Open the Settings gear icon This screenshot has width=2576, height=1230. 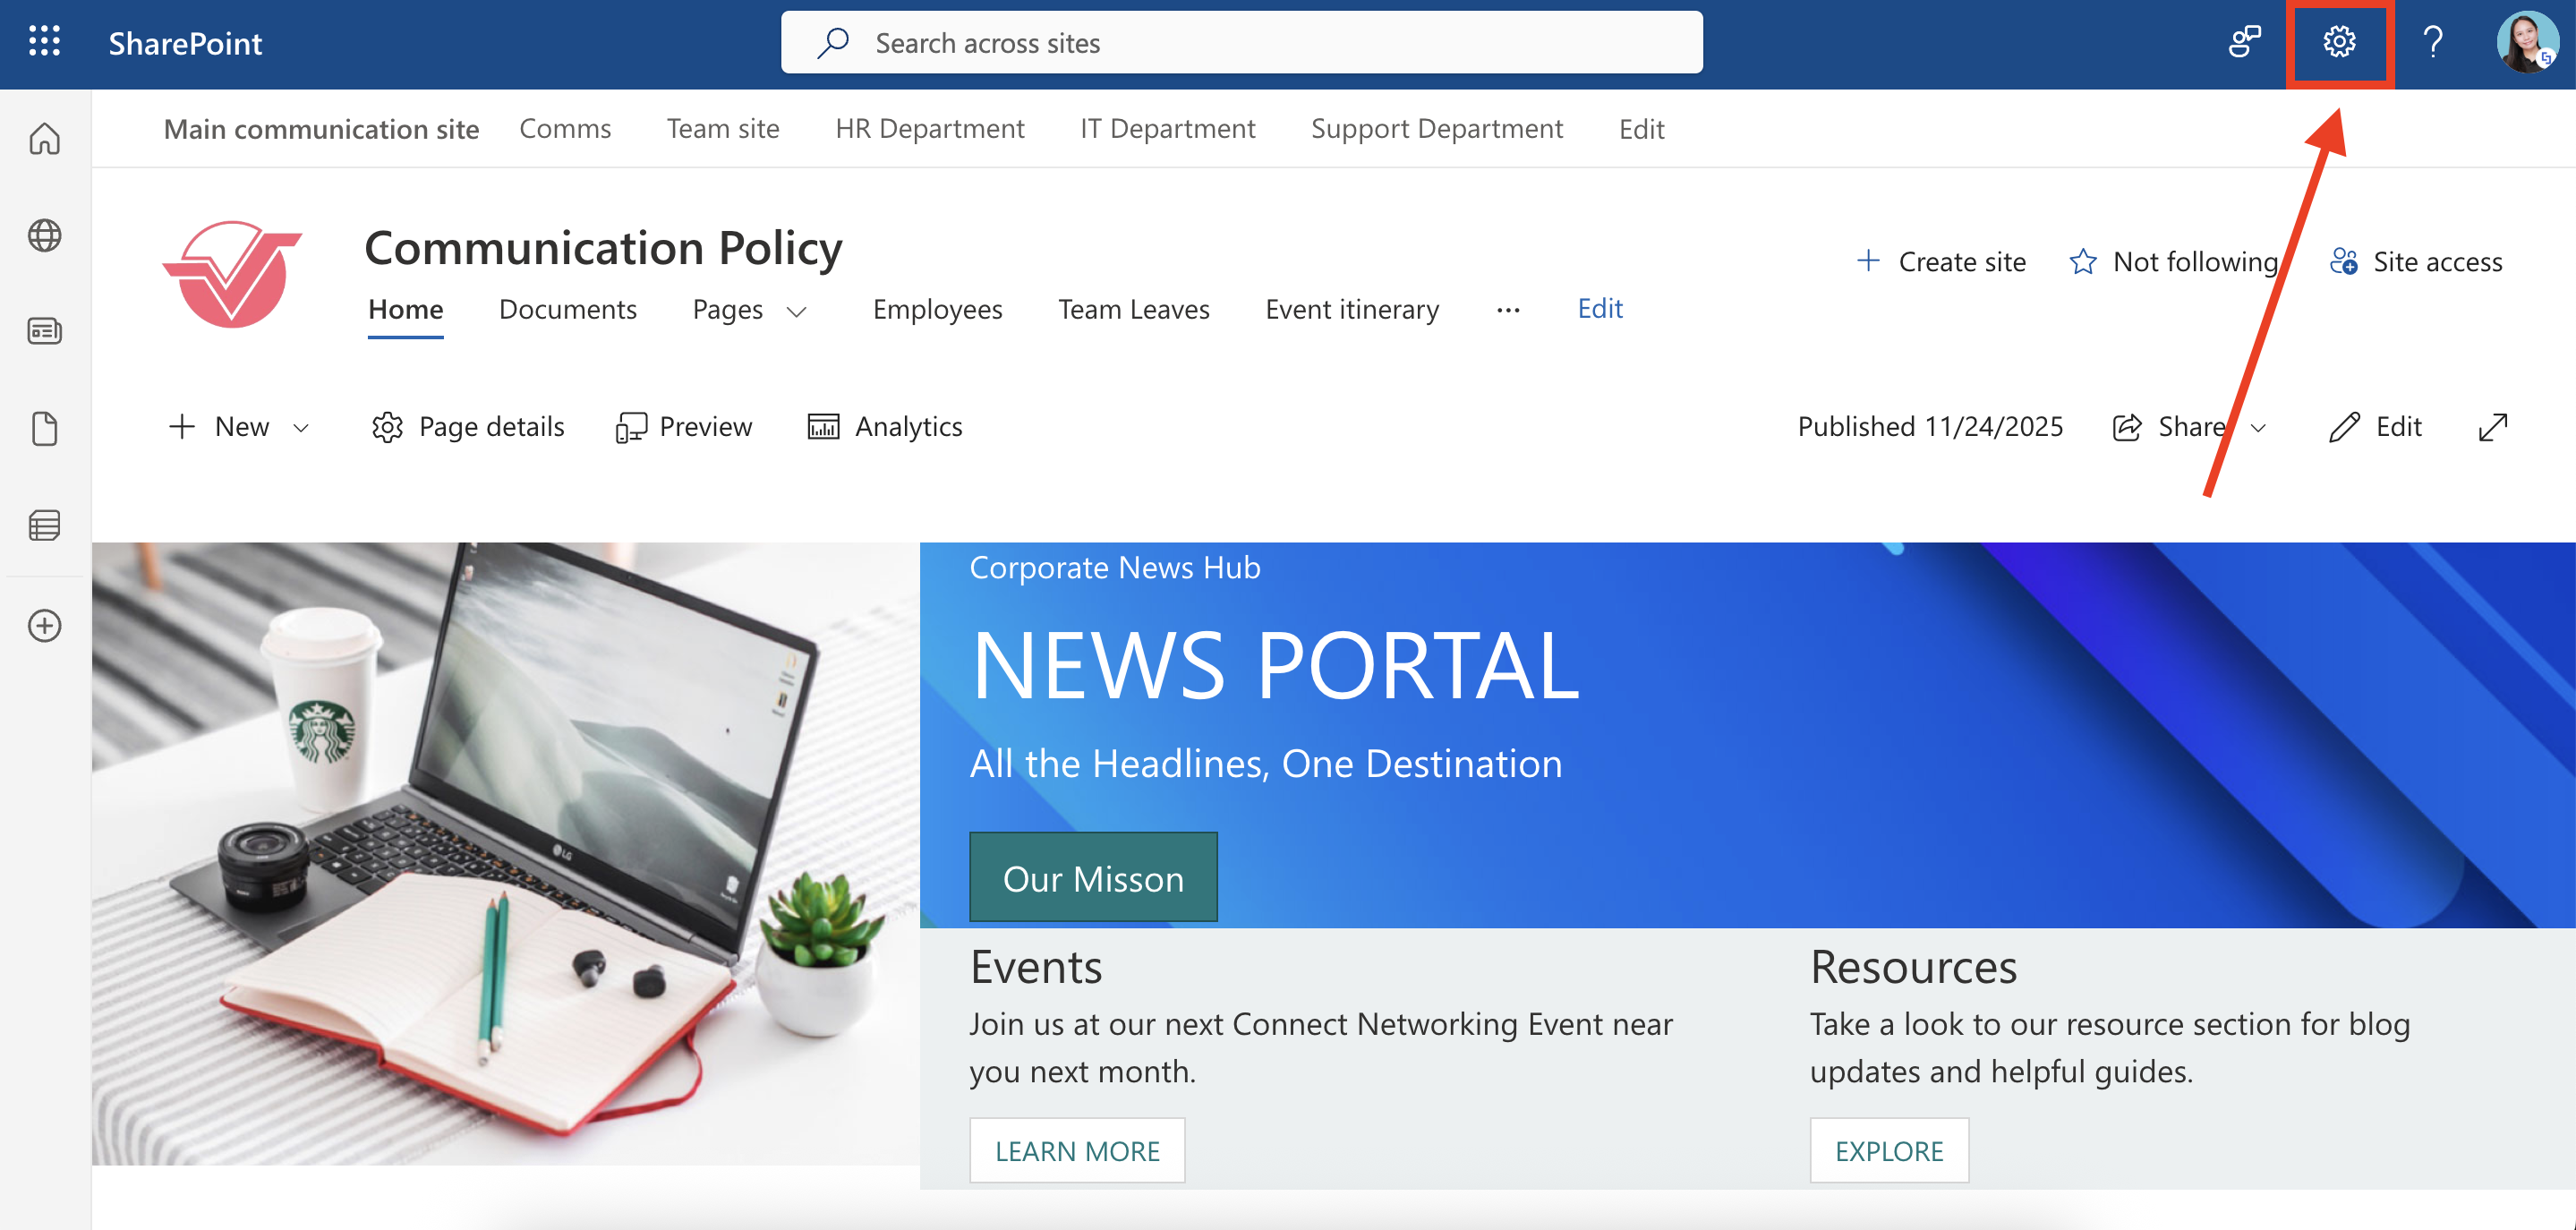click(x=2338, y=42)
